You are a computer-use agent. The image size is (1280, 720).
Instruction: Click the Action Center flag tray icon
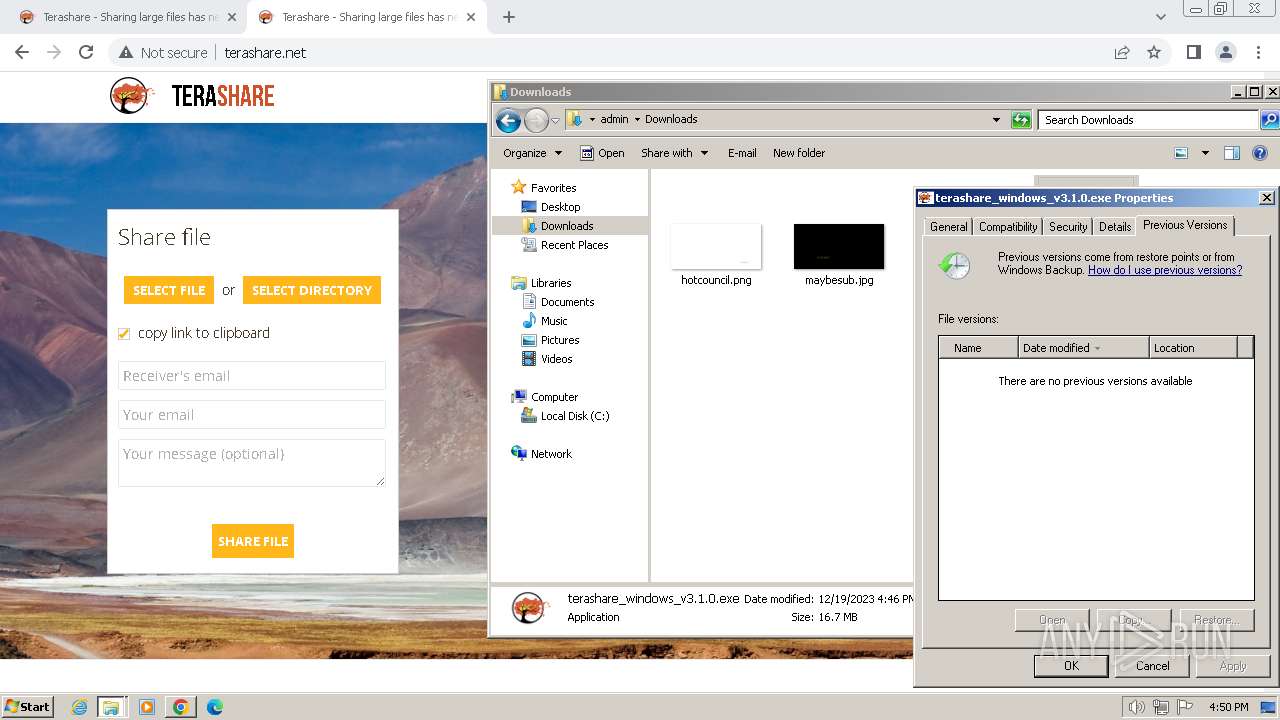click(x=1185, y=707)
